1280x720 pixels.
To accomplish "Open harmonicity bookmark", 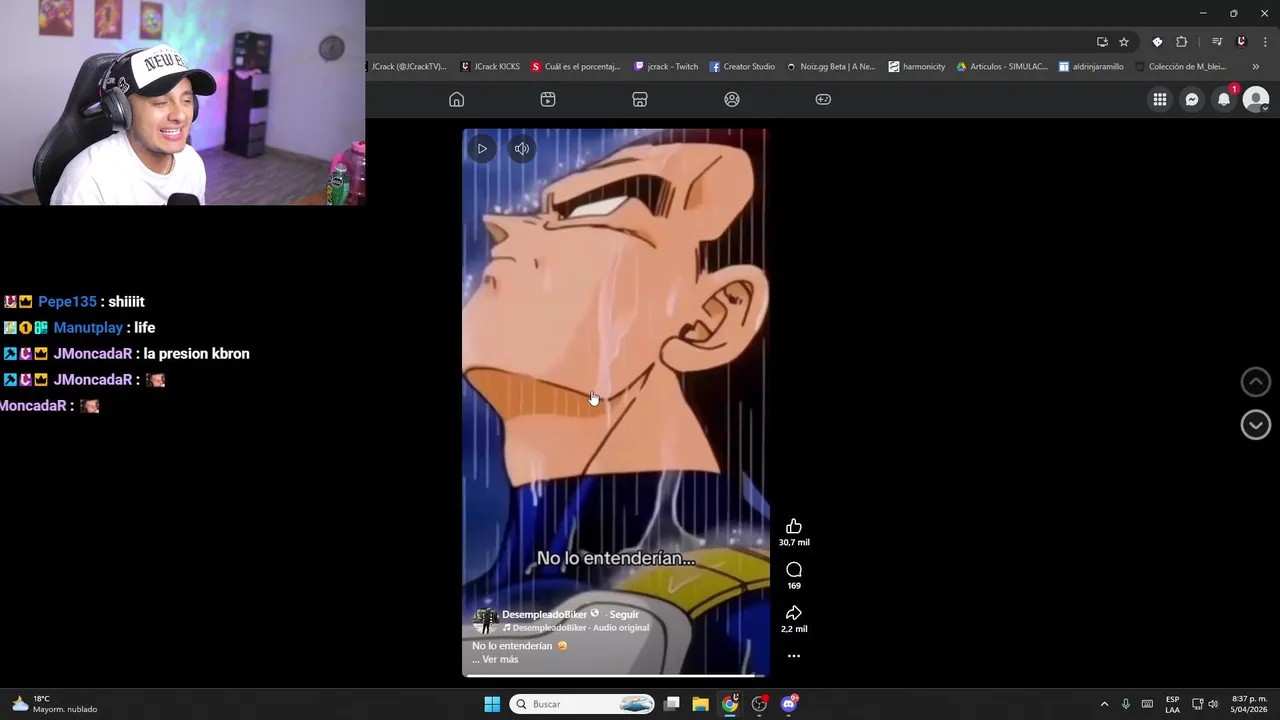I will [x=916, y=67].
